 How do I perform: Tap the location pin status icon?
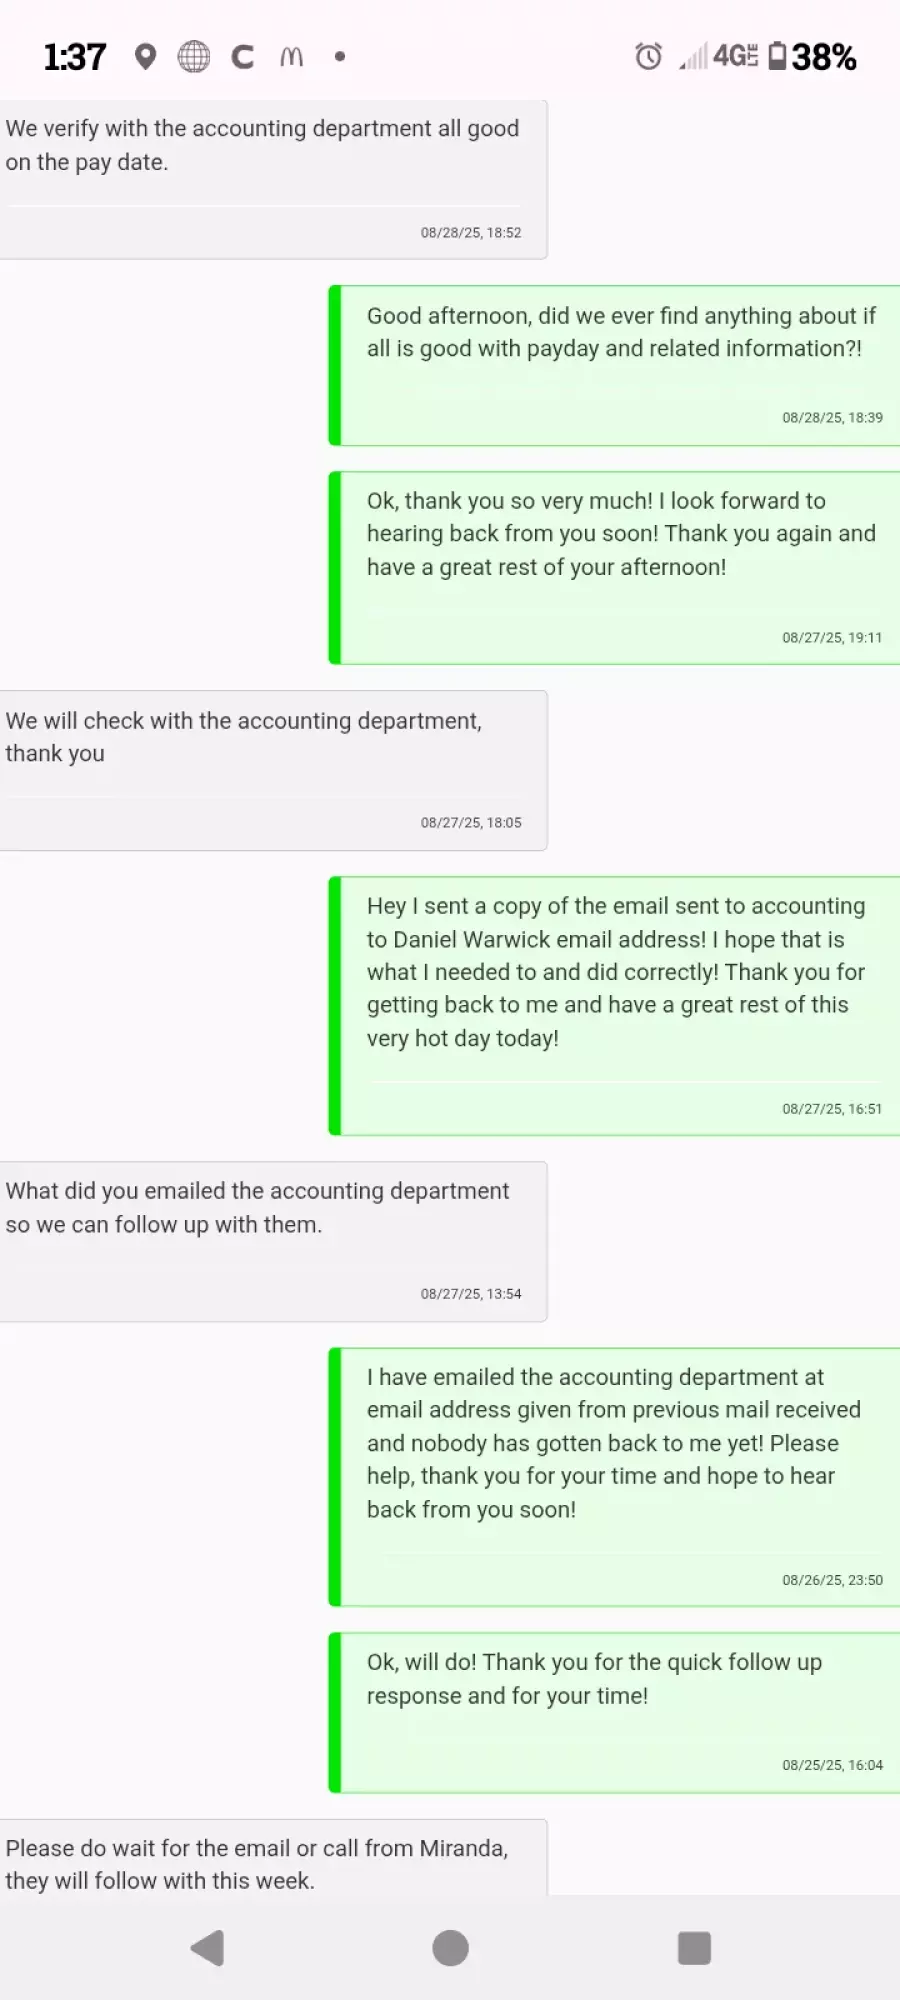146,57
